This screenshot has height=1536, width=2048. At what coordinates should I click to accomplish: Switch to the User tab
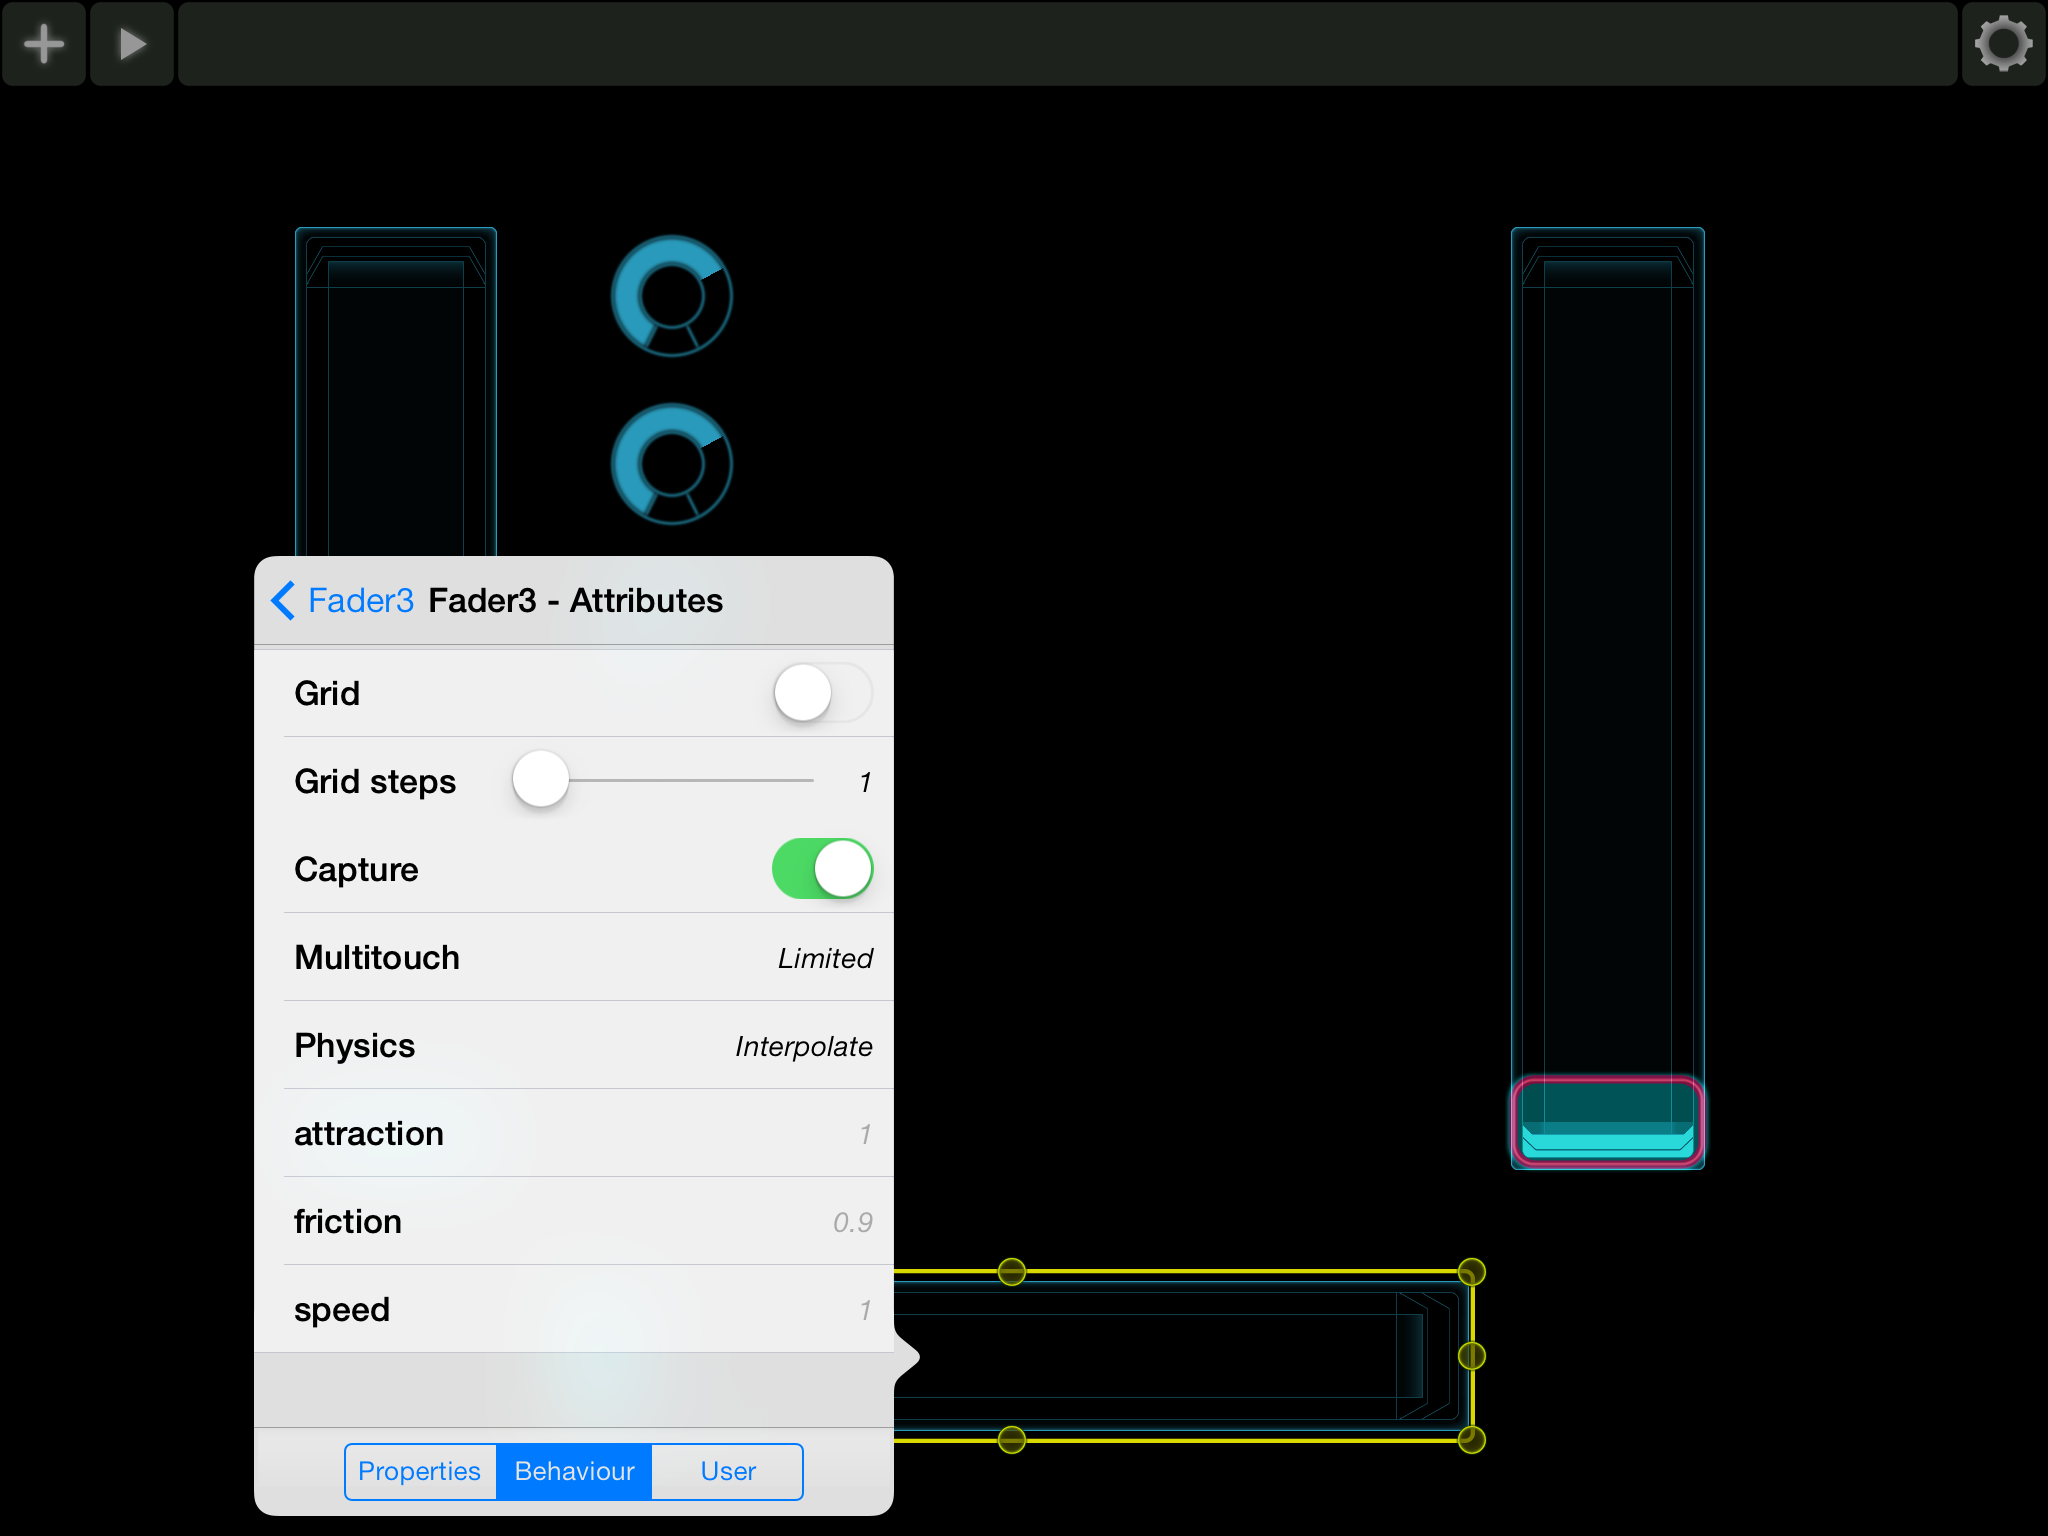(727, 1471)
